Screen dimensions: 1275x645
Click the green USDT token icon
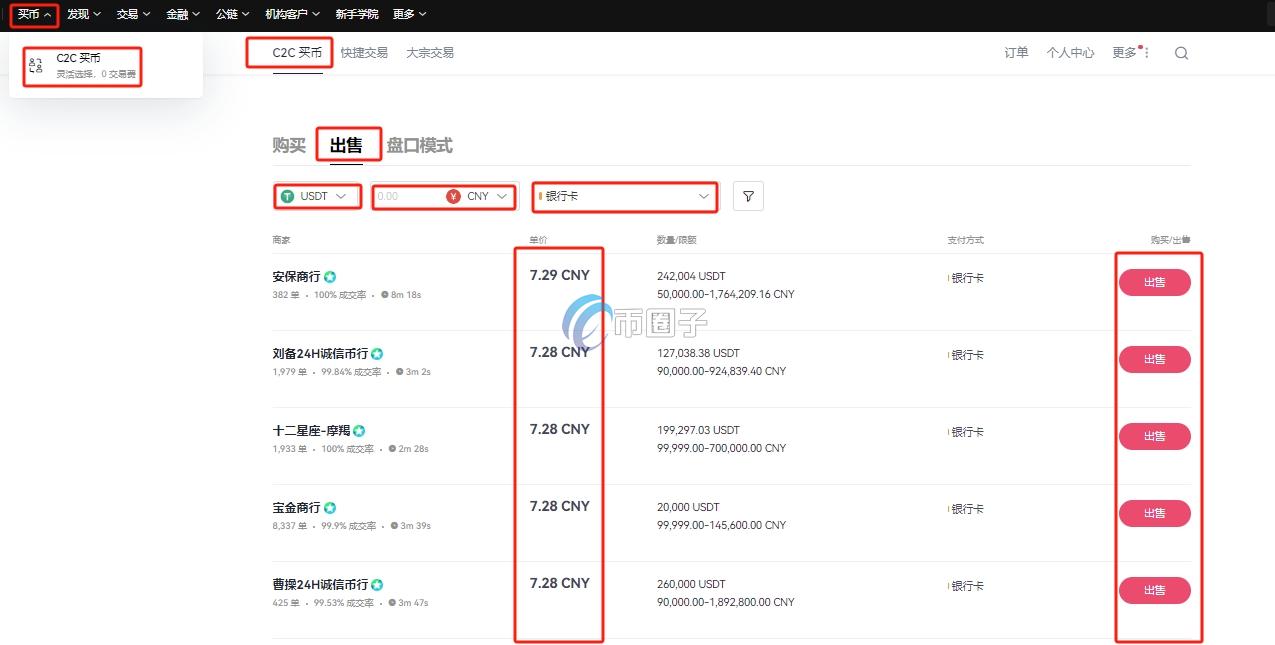(288, 196)
